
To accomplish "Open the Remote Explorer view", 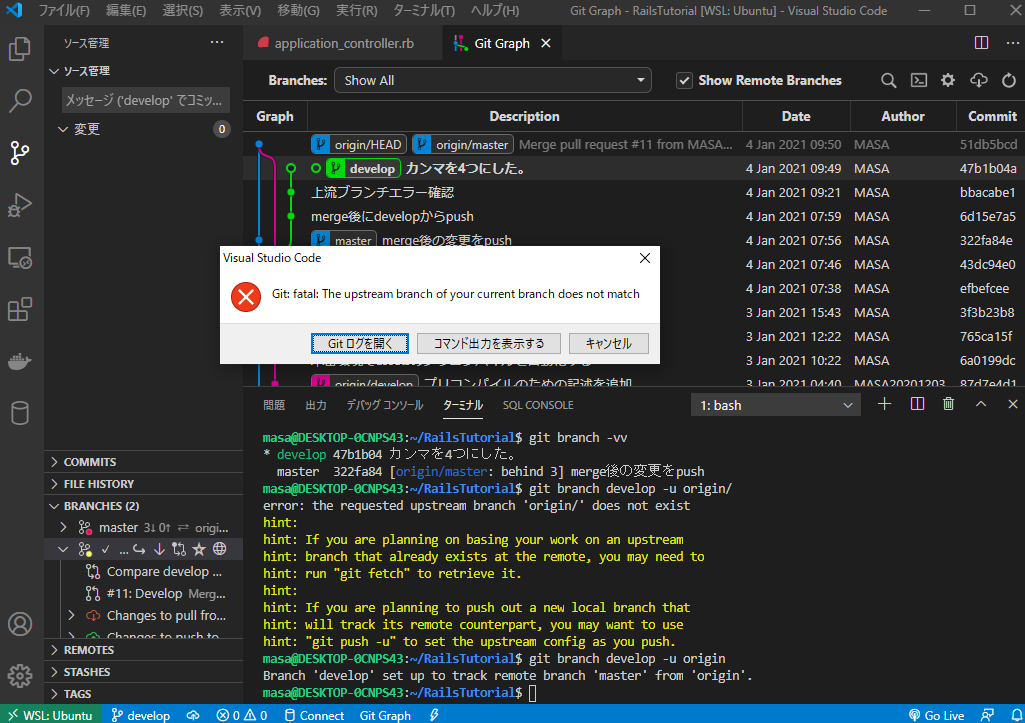I will [20, 258].
